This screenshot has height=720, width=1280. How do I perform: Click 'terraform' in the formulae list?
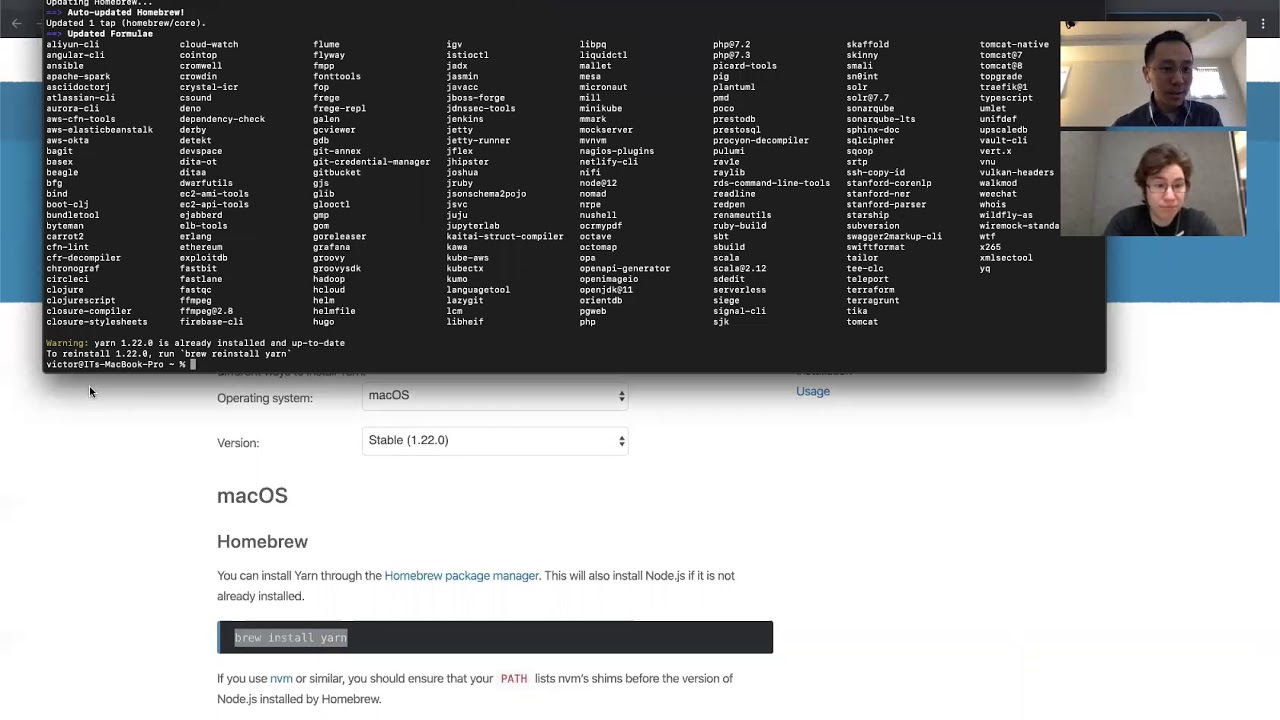click(870, 290)
